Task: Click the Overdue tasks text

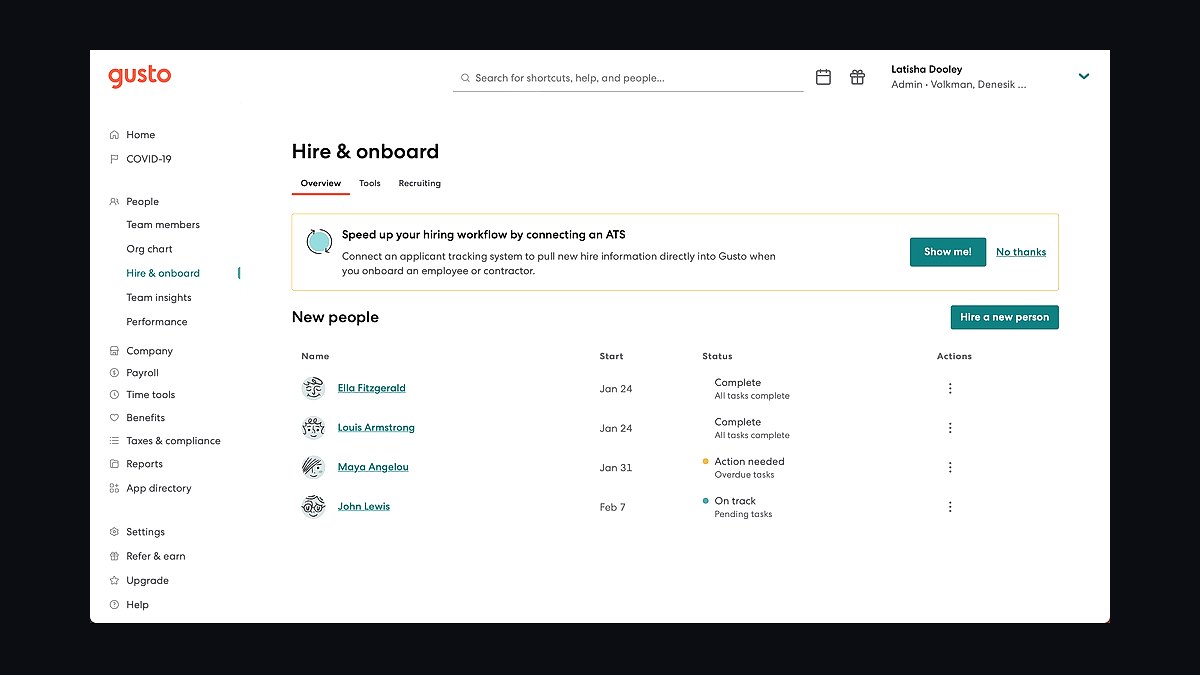Action: (x=744, y=475)
